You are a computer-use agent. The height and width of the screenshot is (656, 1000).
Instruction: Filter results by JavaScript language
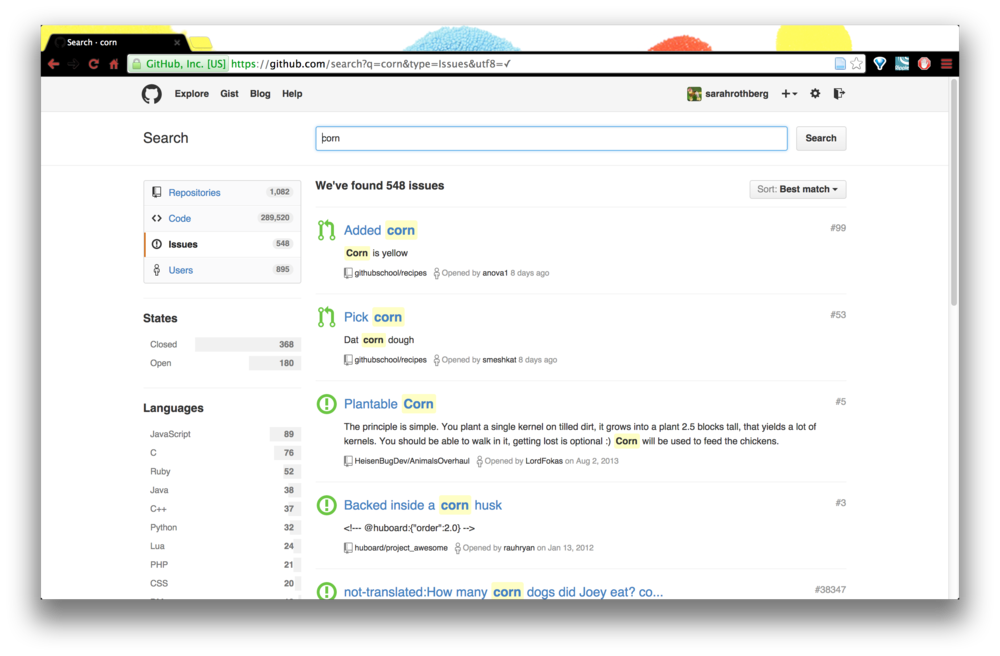click(x=222, y=434)
